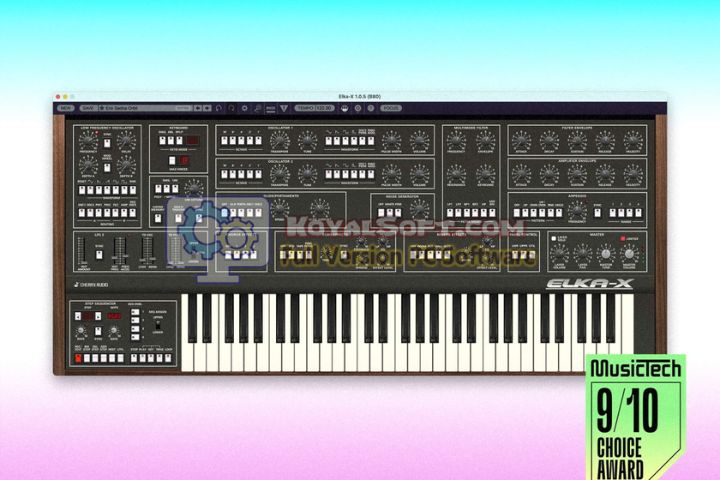Toggle the LFO Sync switch
720x480 pixels.
tap(107, 143)
